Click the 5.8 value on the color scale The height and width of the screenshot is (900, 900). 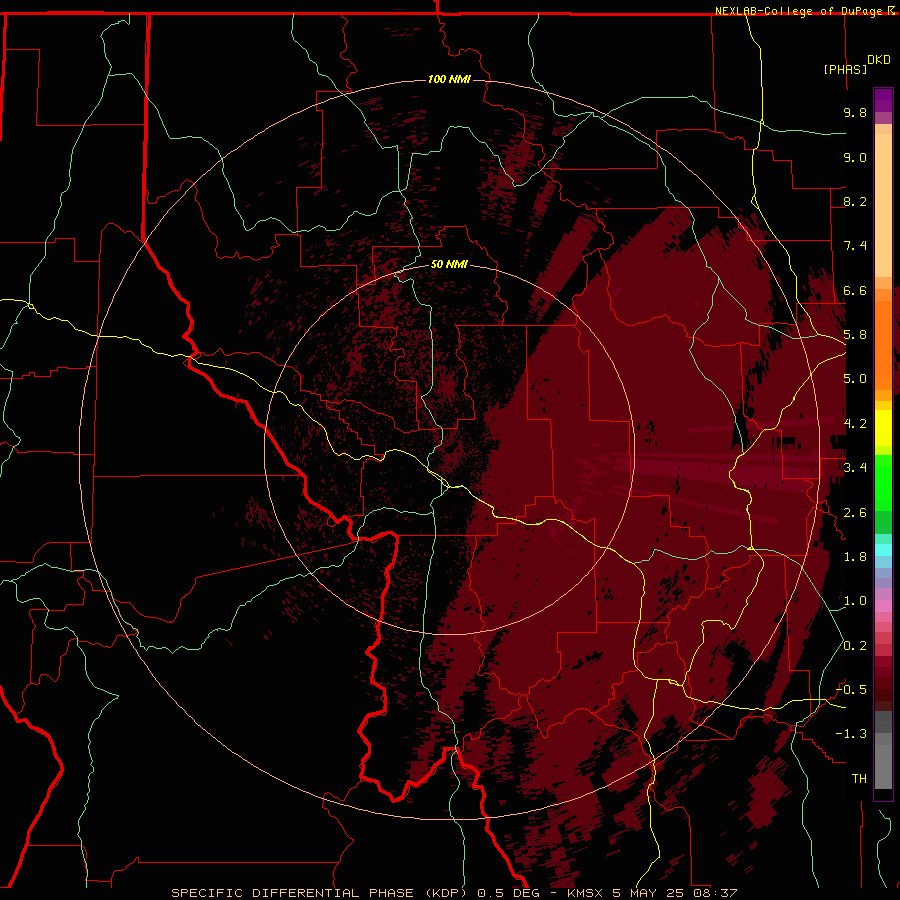pyautogui.click(x=855, y=335)
